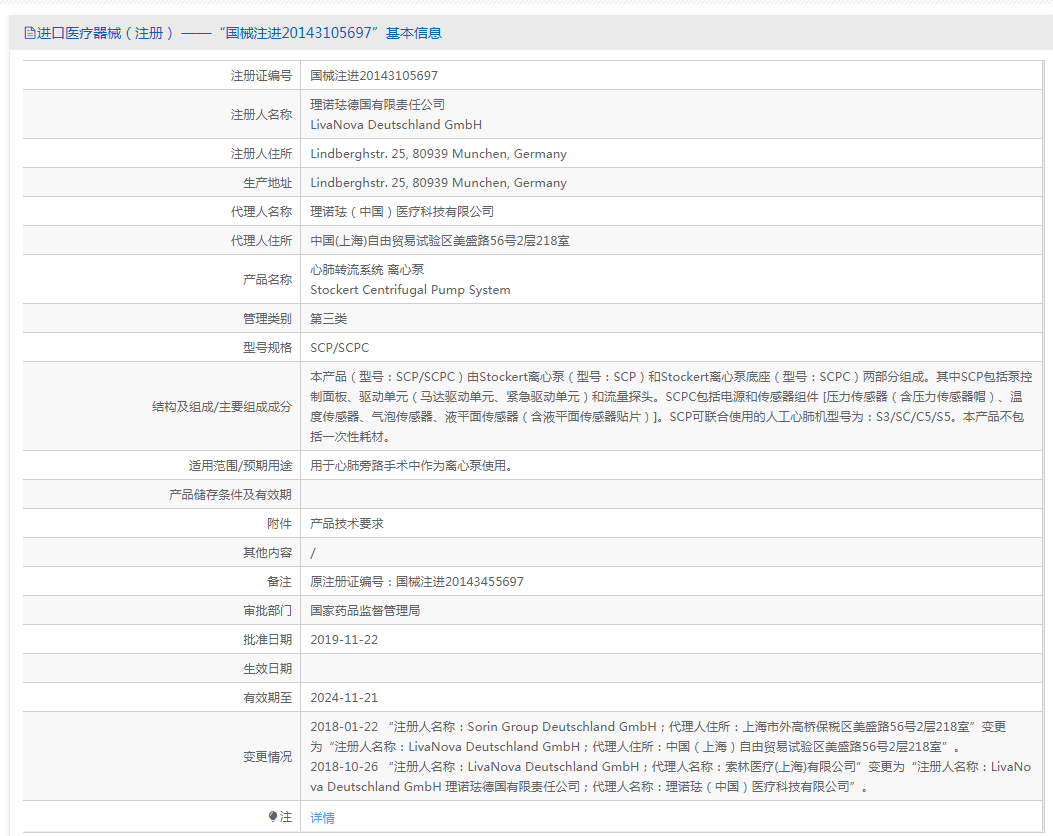Image resolution: width=1053 pixels, height=836 pixels.
Task: Select agent name 理诺珐（中国）医疗科技有限公司
Action: point(402,212)
